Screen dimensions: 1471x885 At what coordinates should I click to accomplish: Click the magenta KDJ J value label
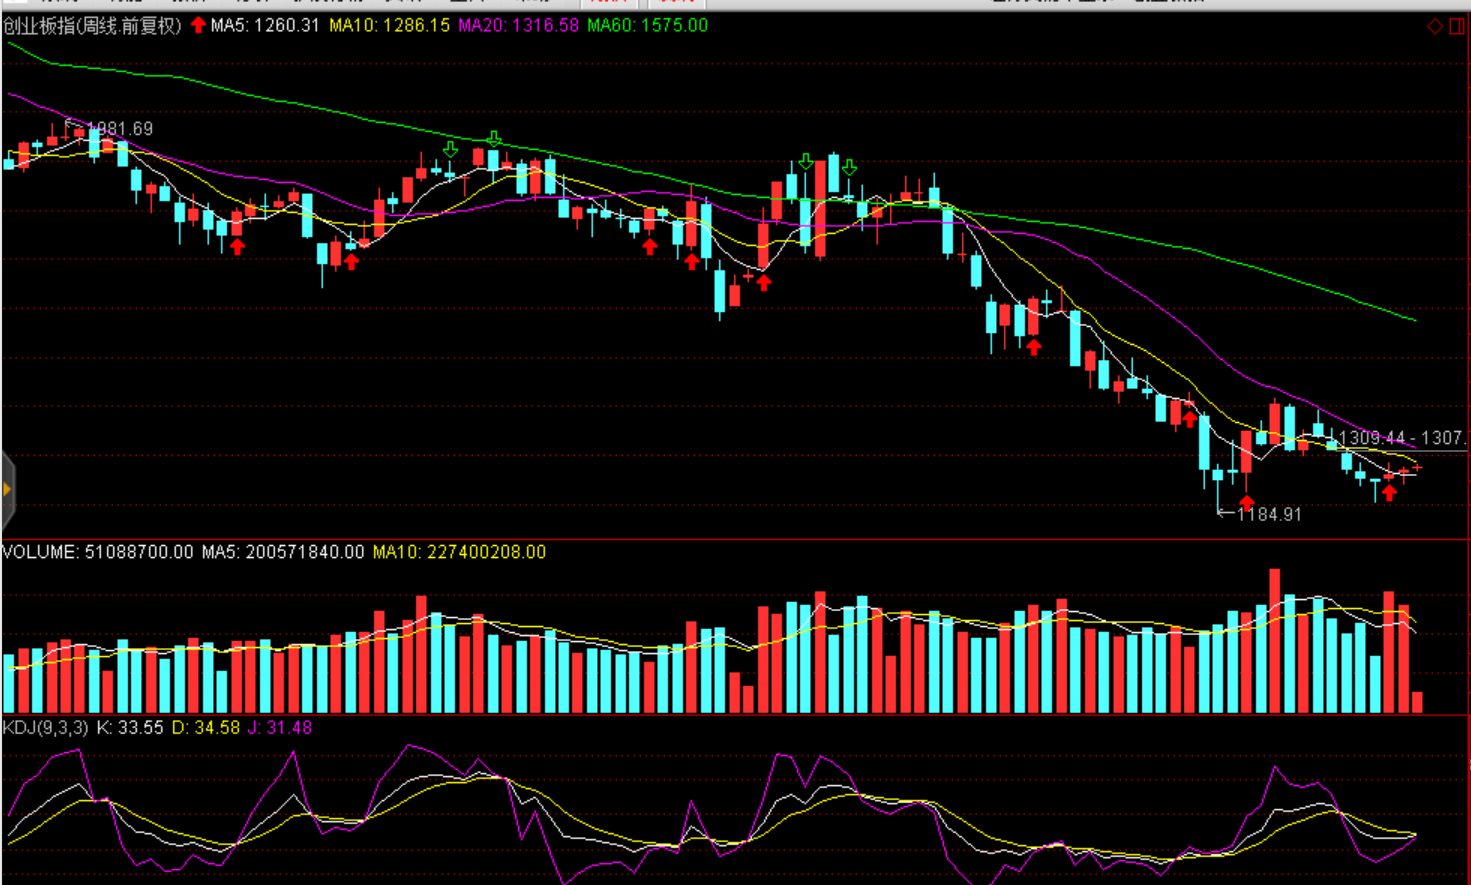pyautogui.click(x=280, y=728)
